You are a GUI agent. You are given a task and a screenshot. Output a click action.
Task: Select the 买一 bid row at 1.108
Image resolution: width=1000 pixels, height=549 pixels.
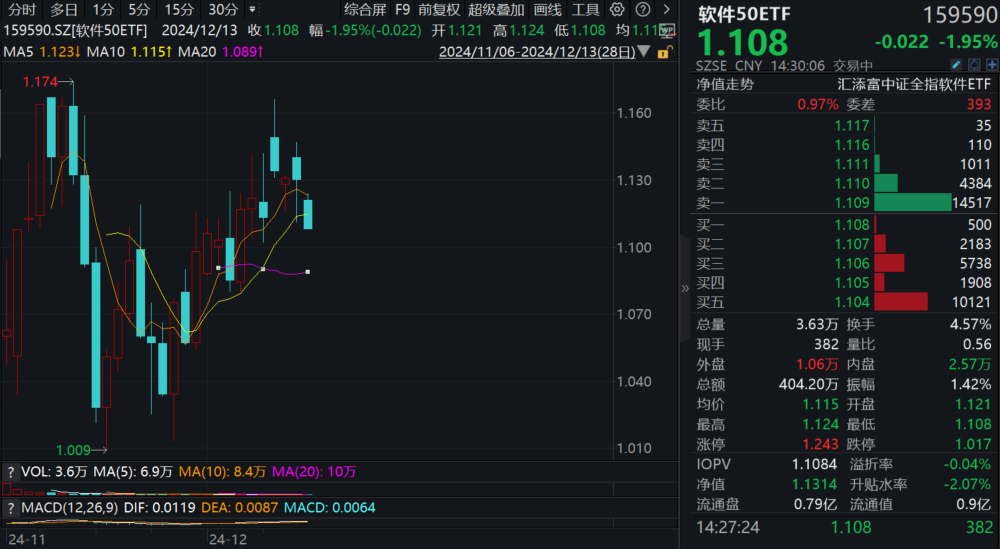click(844, 224)
